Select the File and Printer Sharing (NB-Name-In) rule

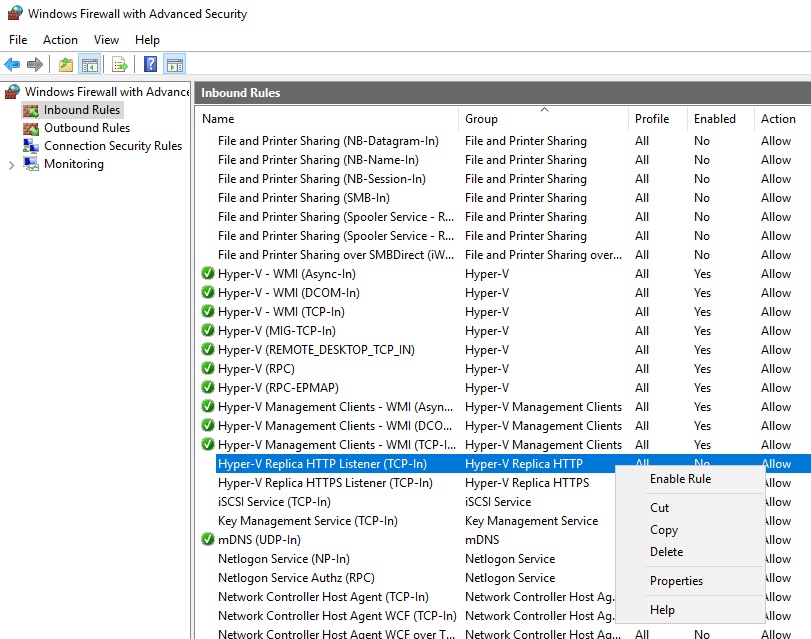click(318, 160)
